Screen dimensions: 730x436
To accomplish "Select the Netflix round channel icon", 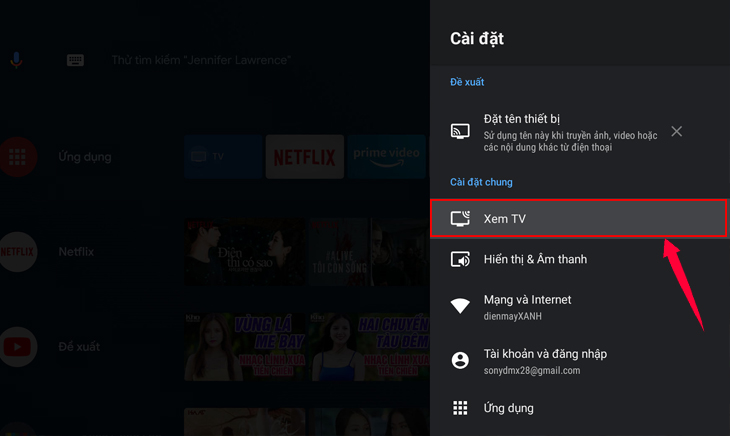I will (17, 252).
